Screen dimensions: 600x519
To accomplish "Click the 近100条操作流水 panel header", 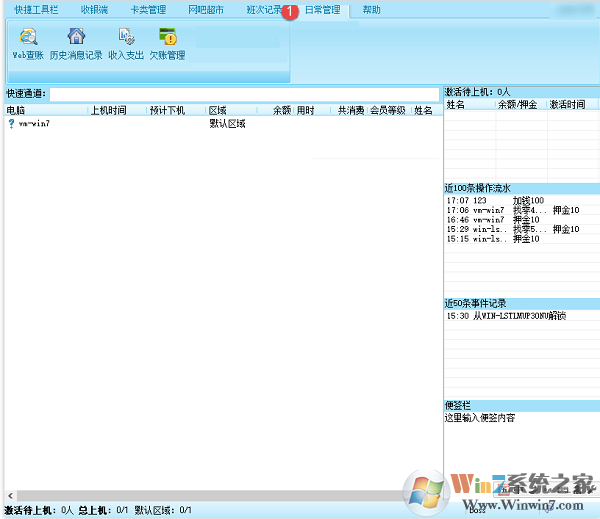I will [522, 188].
